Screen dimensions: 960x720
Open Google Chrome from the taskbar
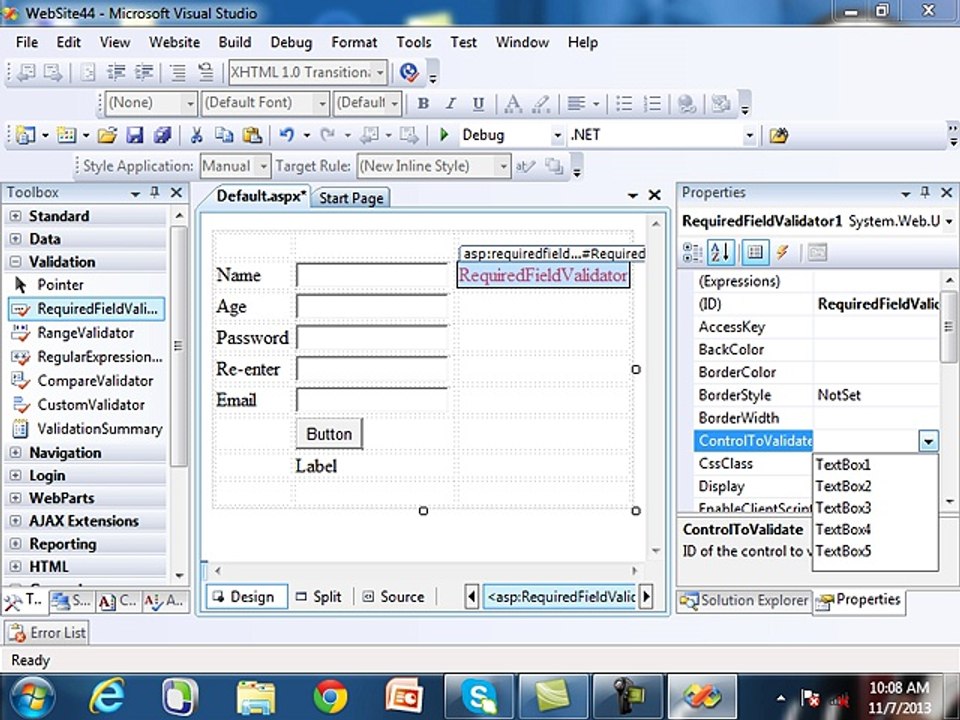point(330,697)
